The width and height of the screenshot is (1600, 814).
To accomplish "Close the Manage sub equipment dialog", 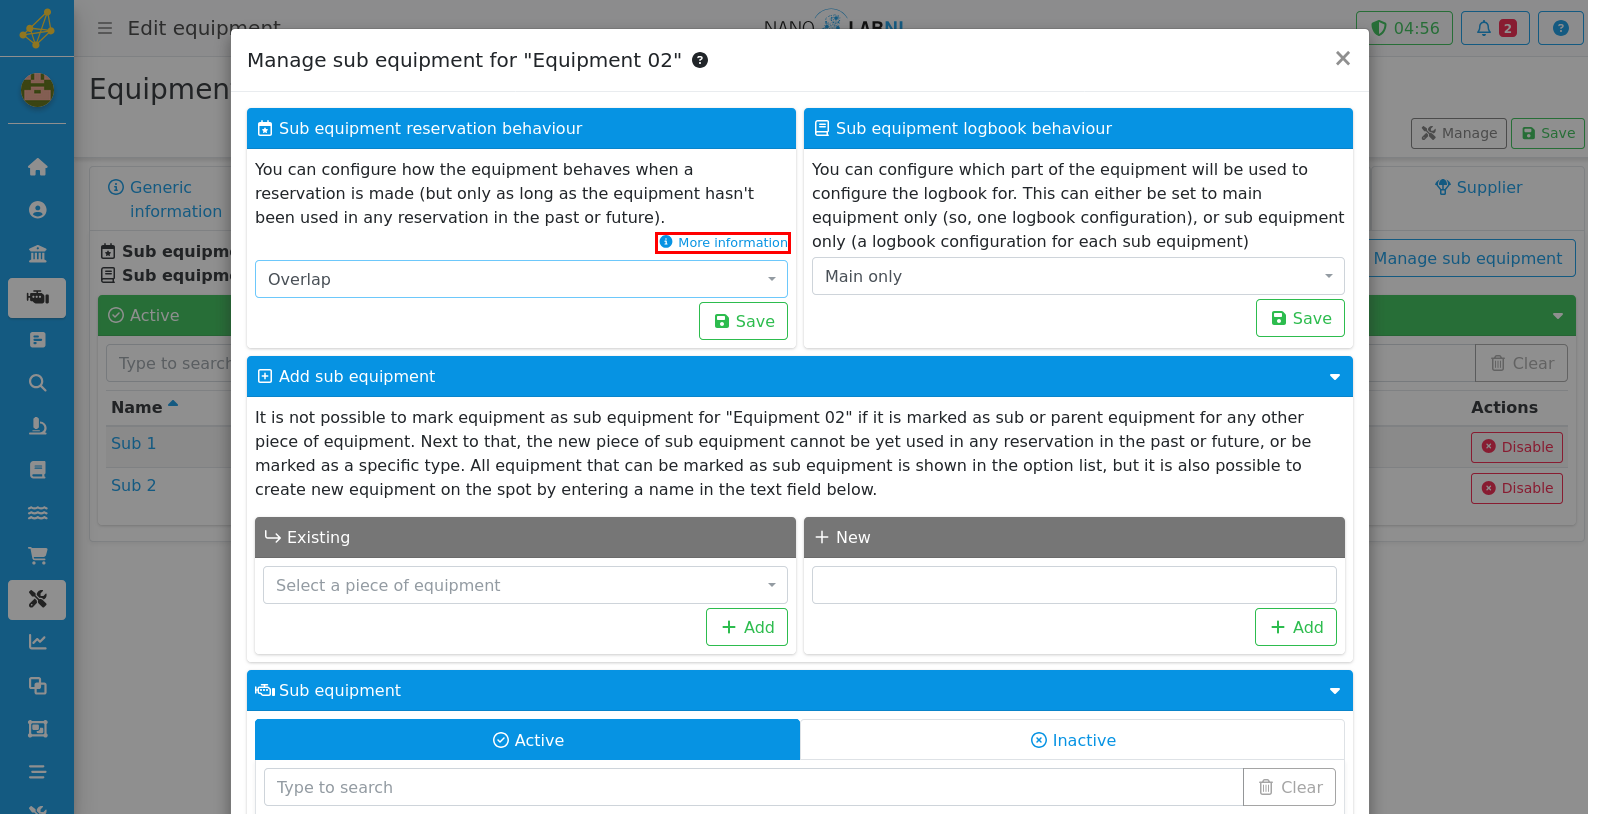I will (1342, 59).
